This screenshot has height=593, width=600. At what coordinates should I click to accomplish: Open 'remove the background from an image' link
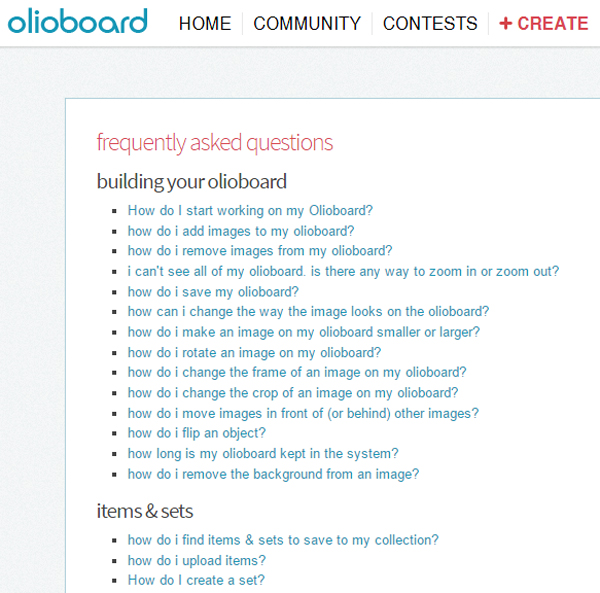point(274,475)
